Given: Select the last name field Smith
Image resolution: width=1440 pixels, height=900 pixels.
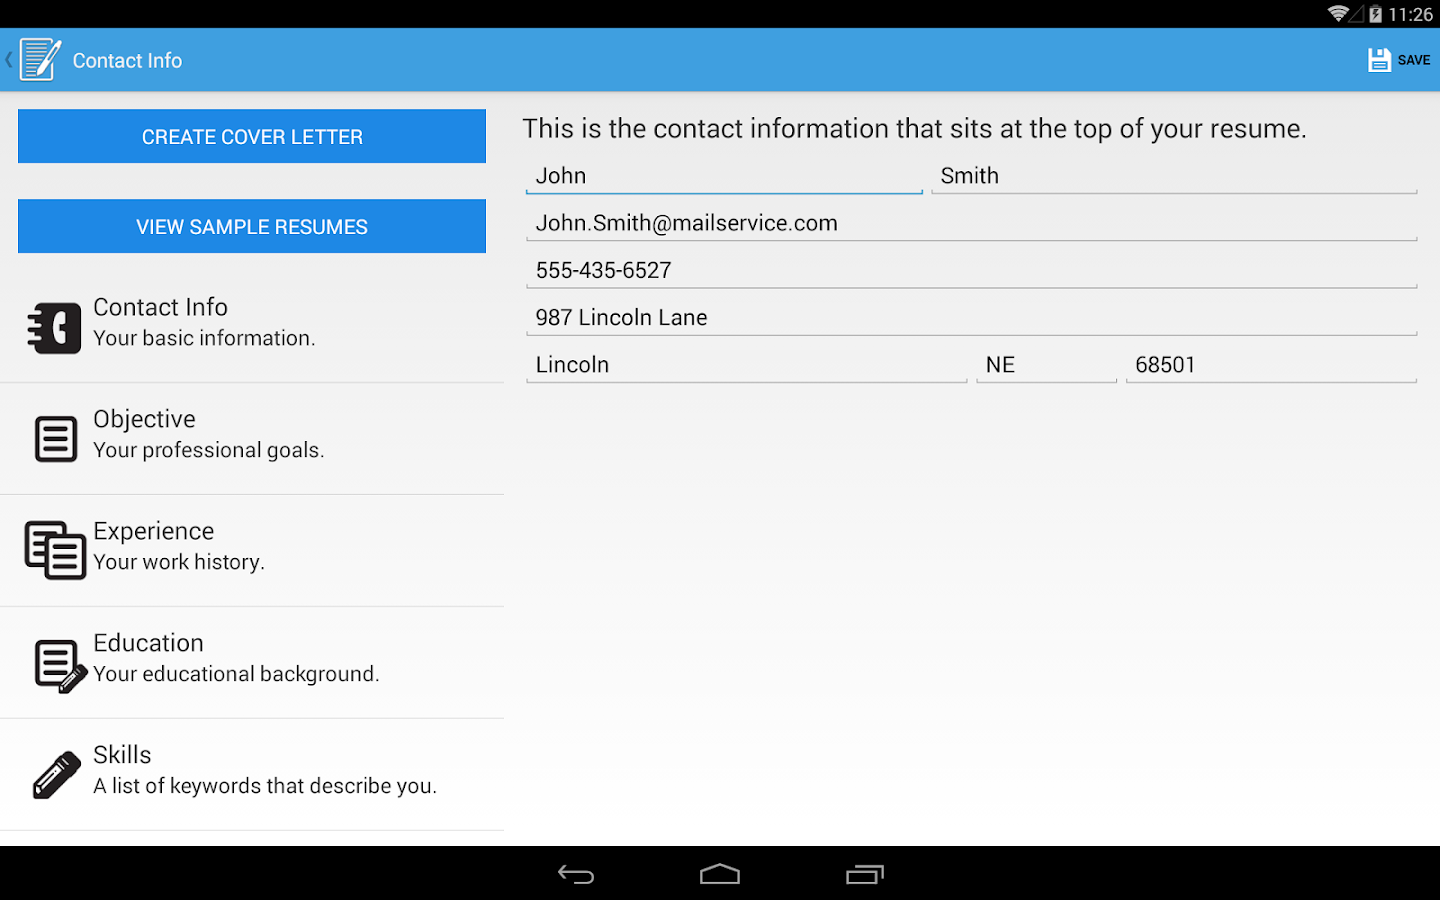Looking at the screenshot, I should (1174, 176).
